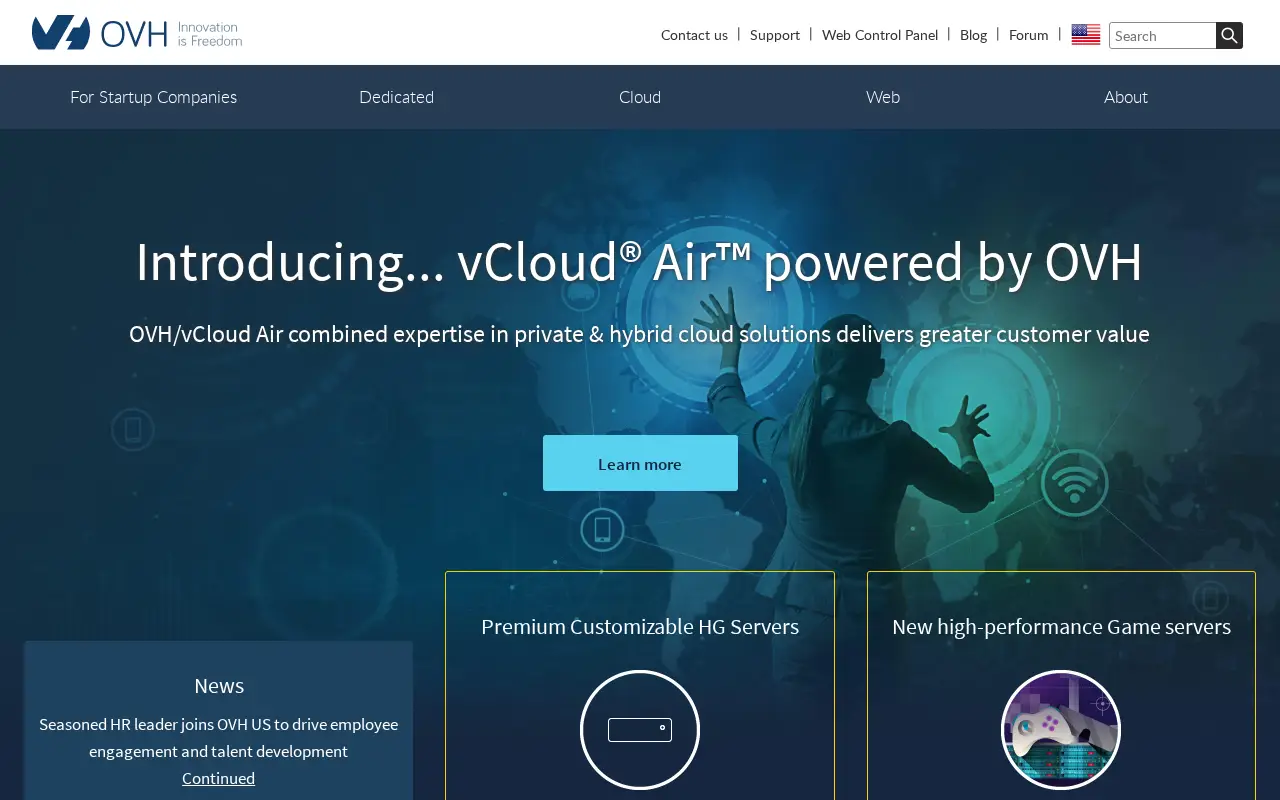Click the HG server icon circle
Image resolution: width=1280 pixels, height=800 pixels.
(x=640, y=730)
